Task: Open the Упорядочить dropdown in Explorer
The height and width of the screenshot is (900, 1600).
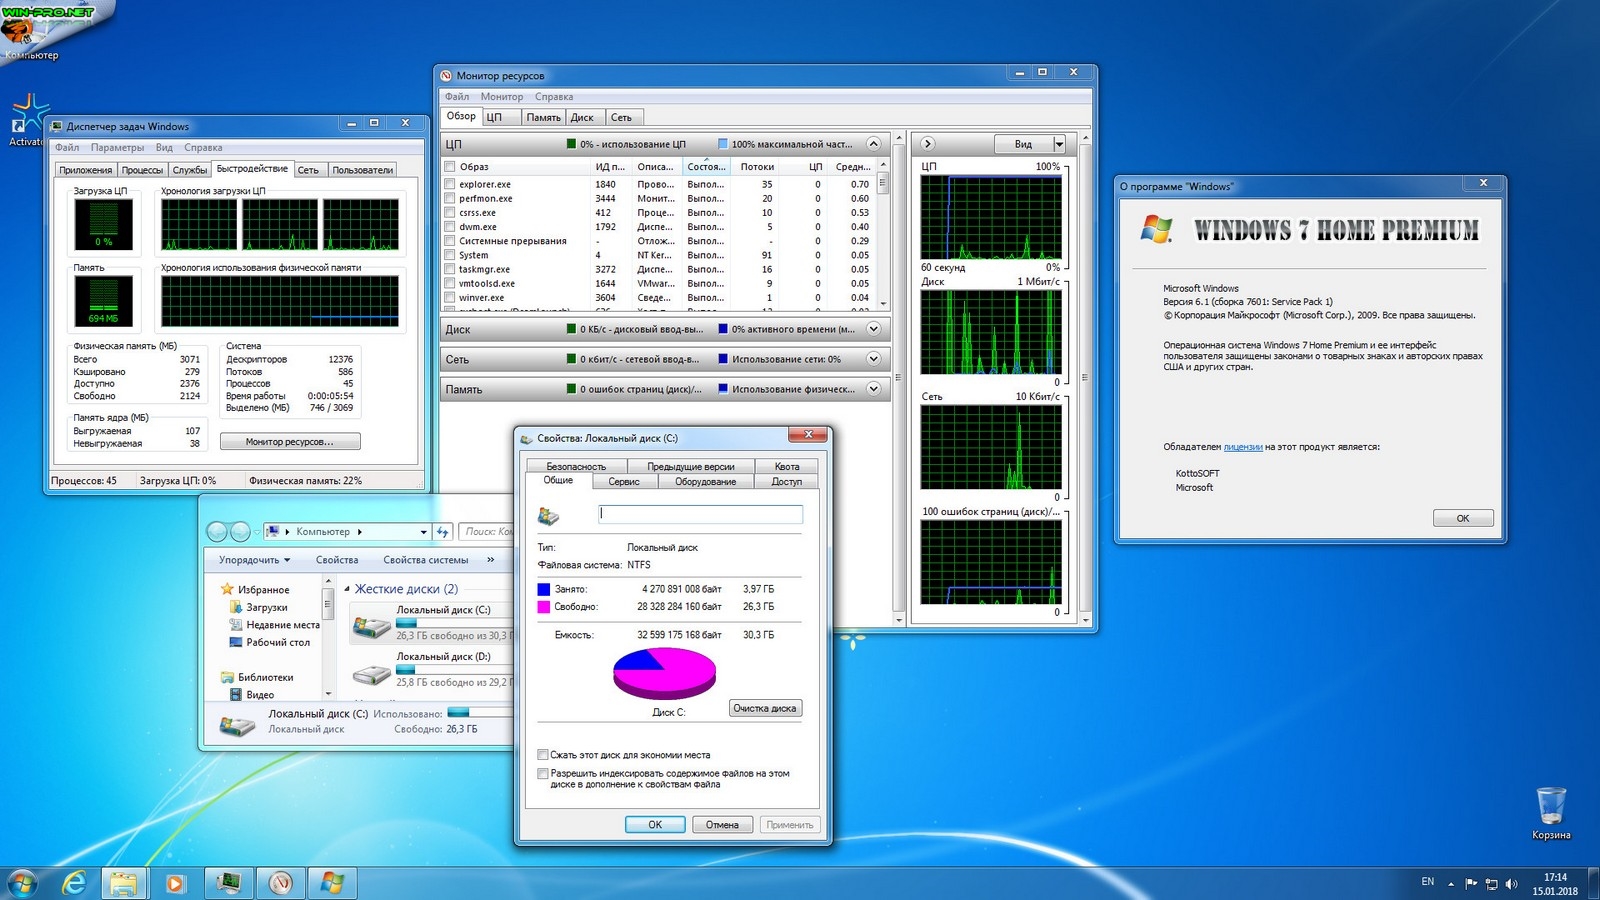Action: (254, 560)
